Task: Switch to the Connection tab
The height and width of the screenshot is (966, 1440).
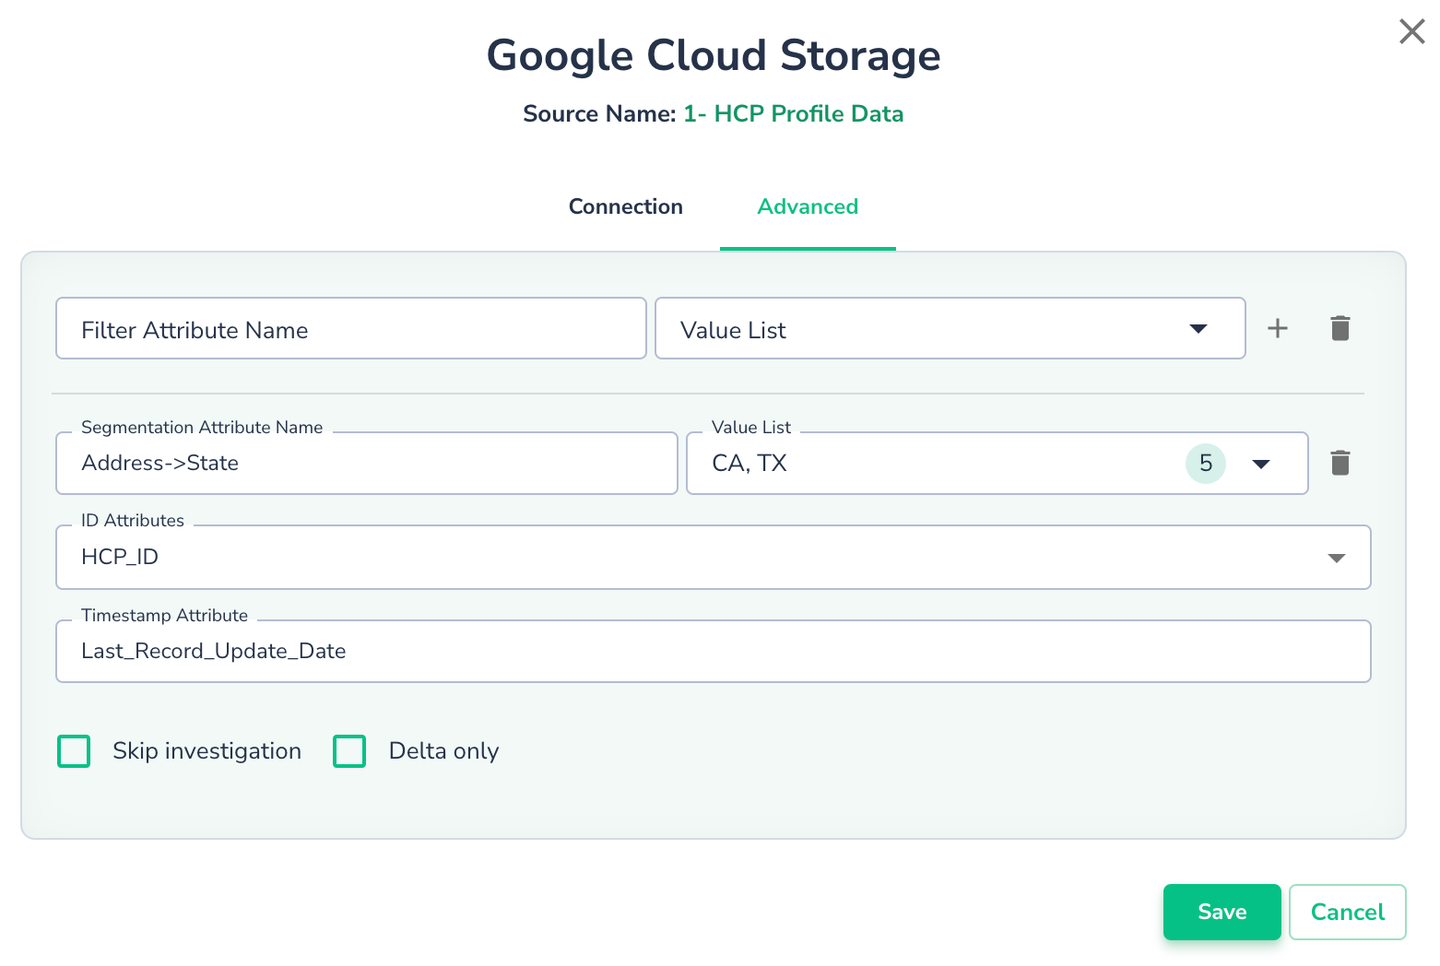Action: (625, 207)
